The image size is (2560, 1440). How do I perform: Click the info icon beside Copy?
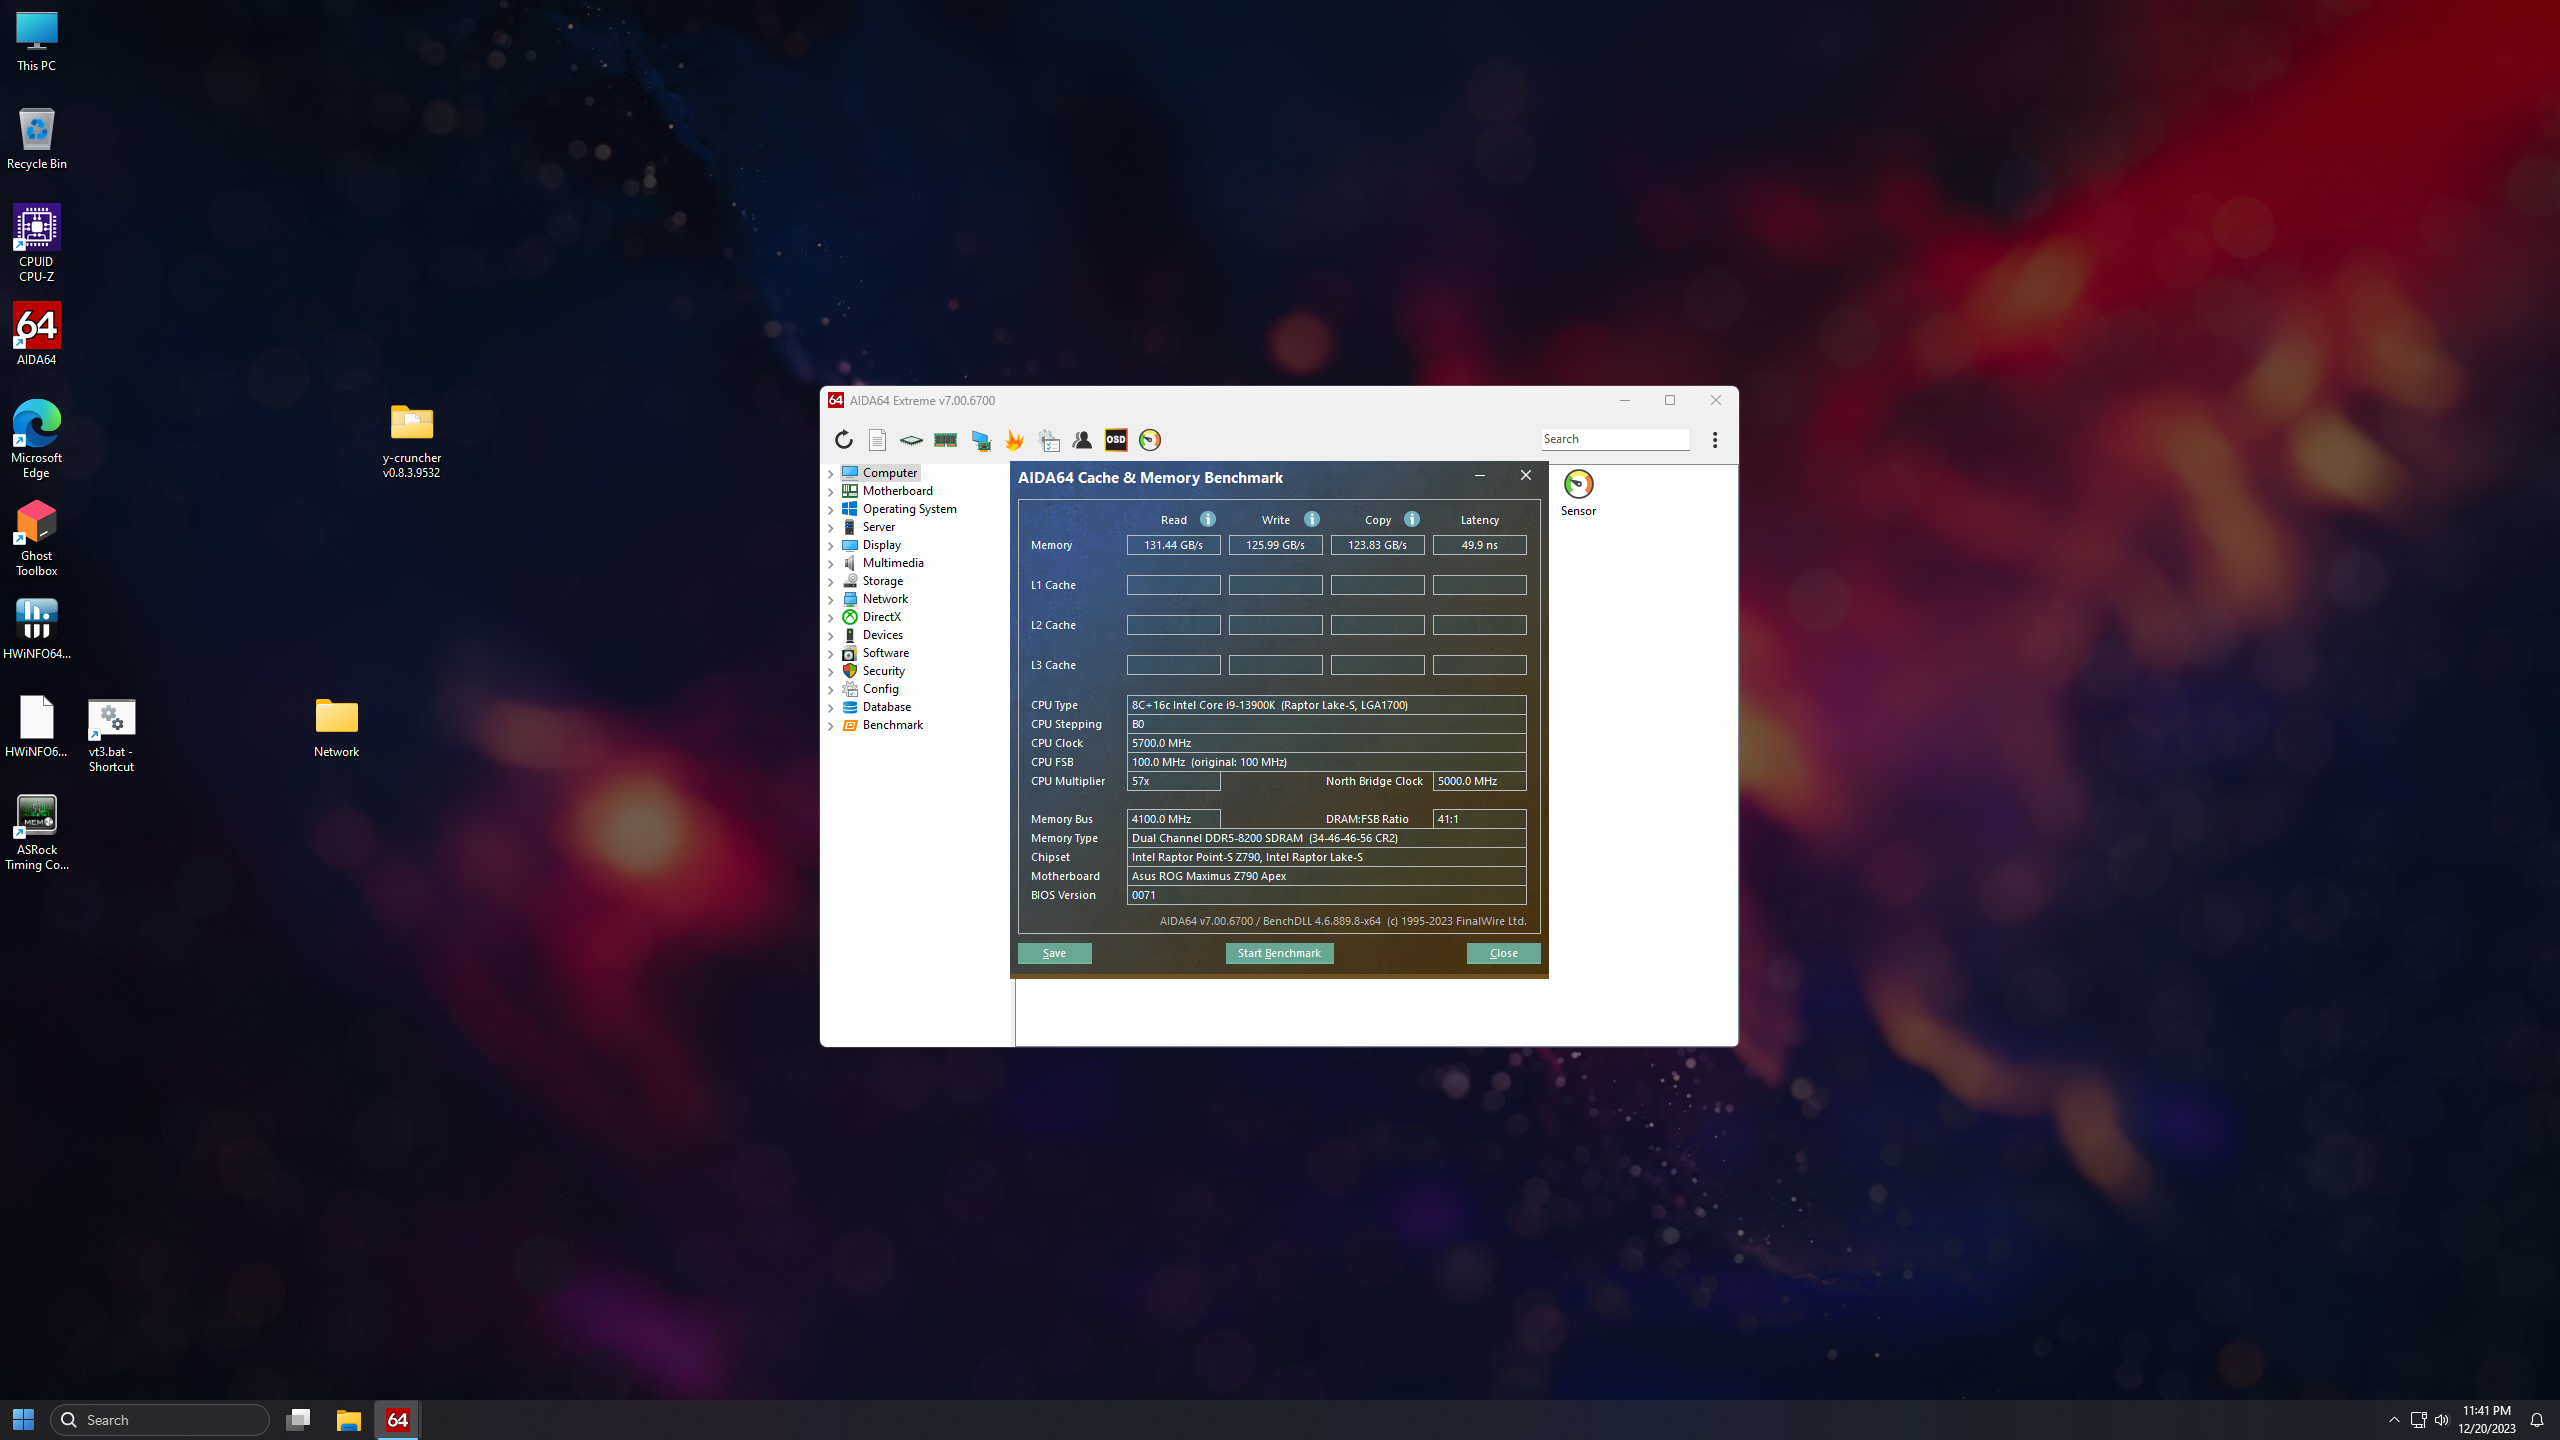coord(1412,519)
